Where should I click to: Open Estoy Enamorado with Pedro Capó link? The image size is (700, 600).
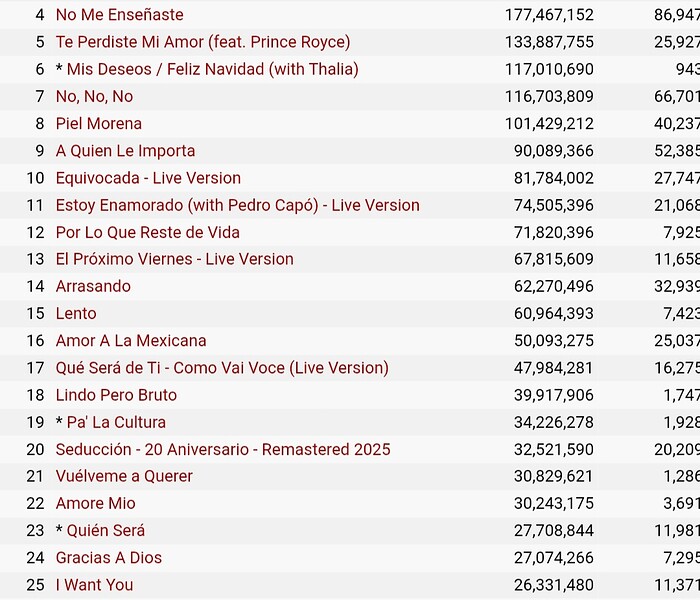coord(238,205)
